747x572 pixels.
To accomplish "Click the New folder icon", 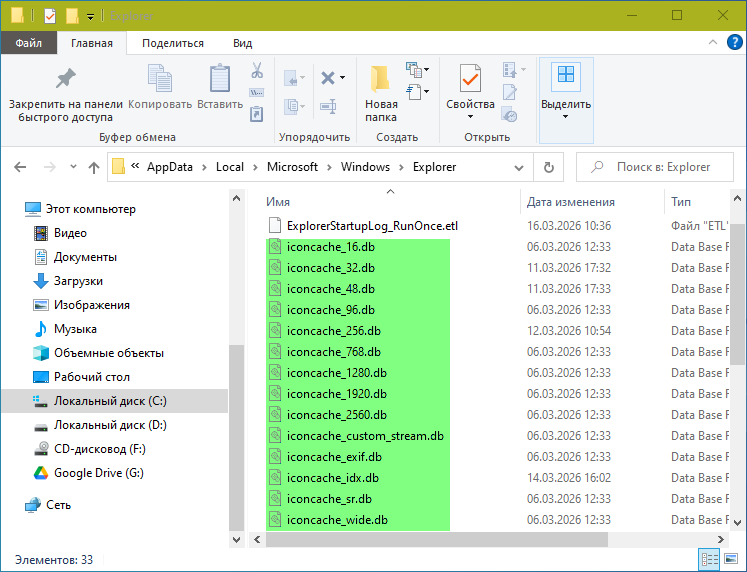I will 380,80.
